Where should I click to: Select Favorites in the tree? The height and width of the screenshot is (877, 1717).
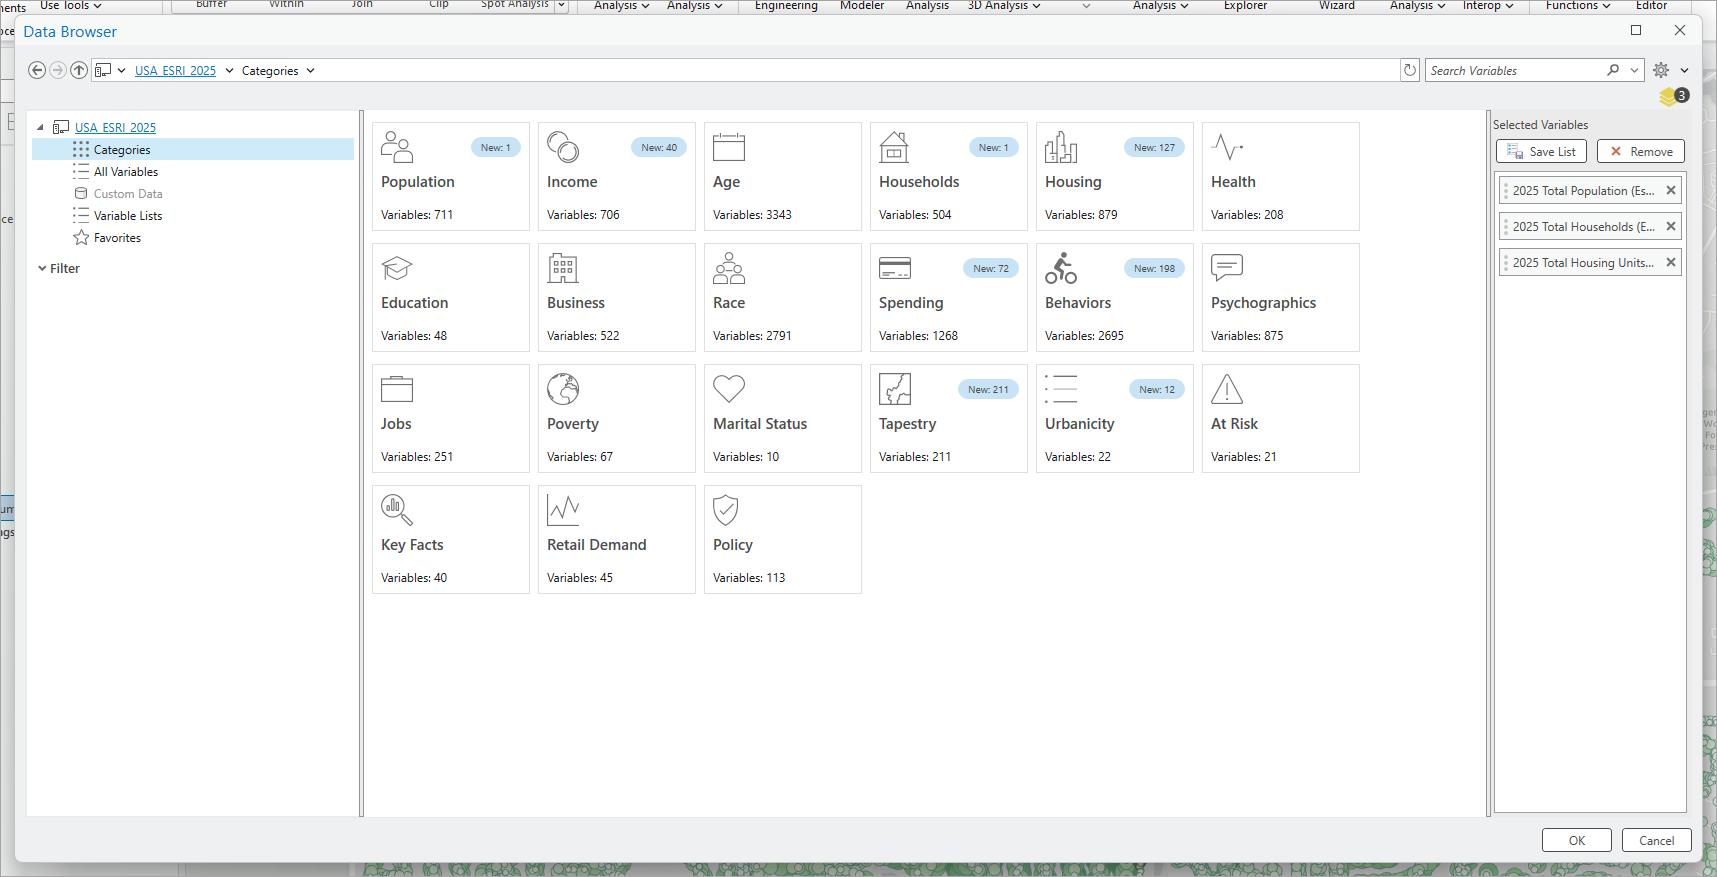click(x=117, y=238)
